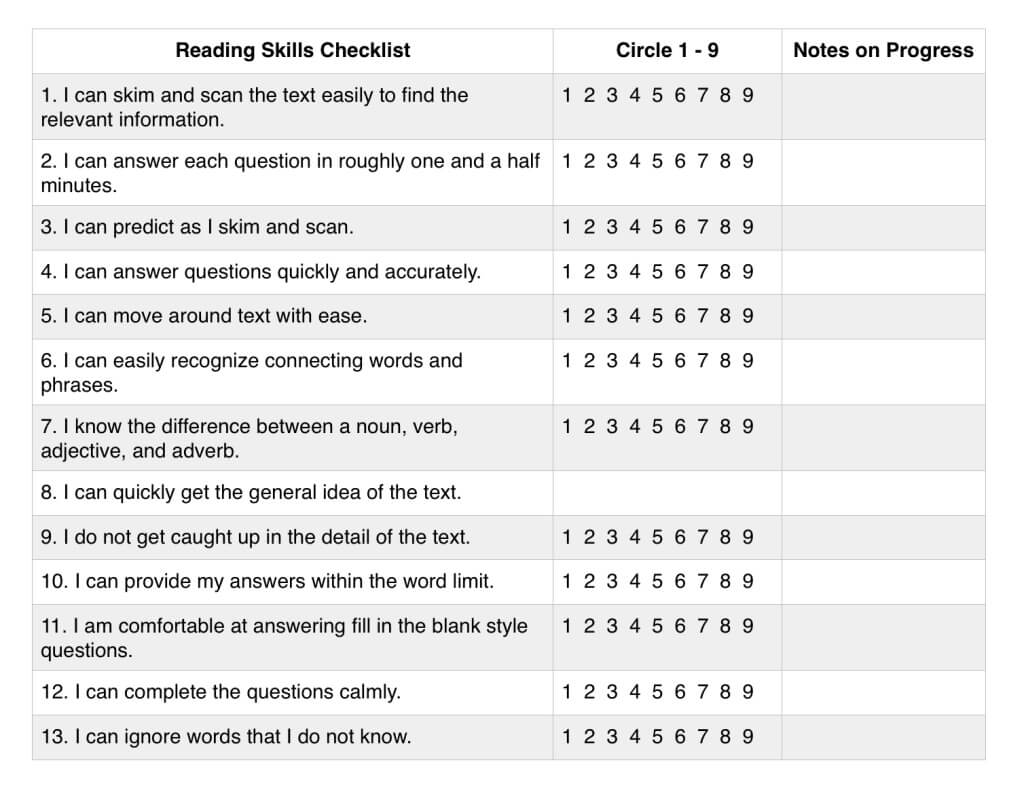This screenshot has height=786, width=1024.
Task: Select rating 1 for ignore unknown words
Action: [x=566, y=736]
